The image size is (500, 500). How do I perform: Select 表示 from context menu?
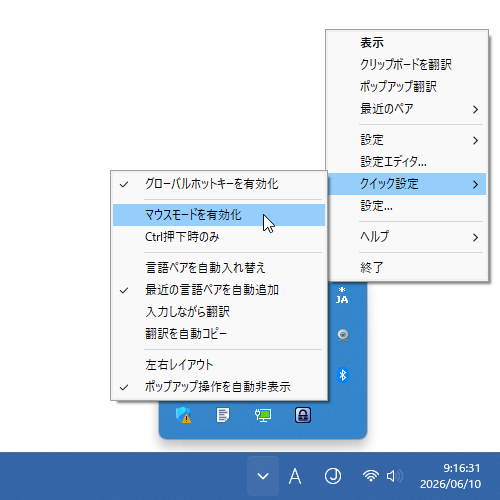407,43
